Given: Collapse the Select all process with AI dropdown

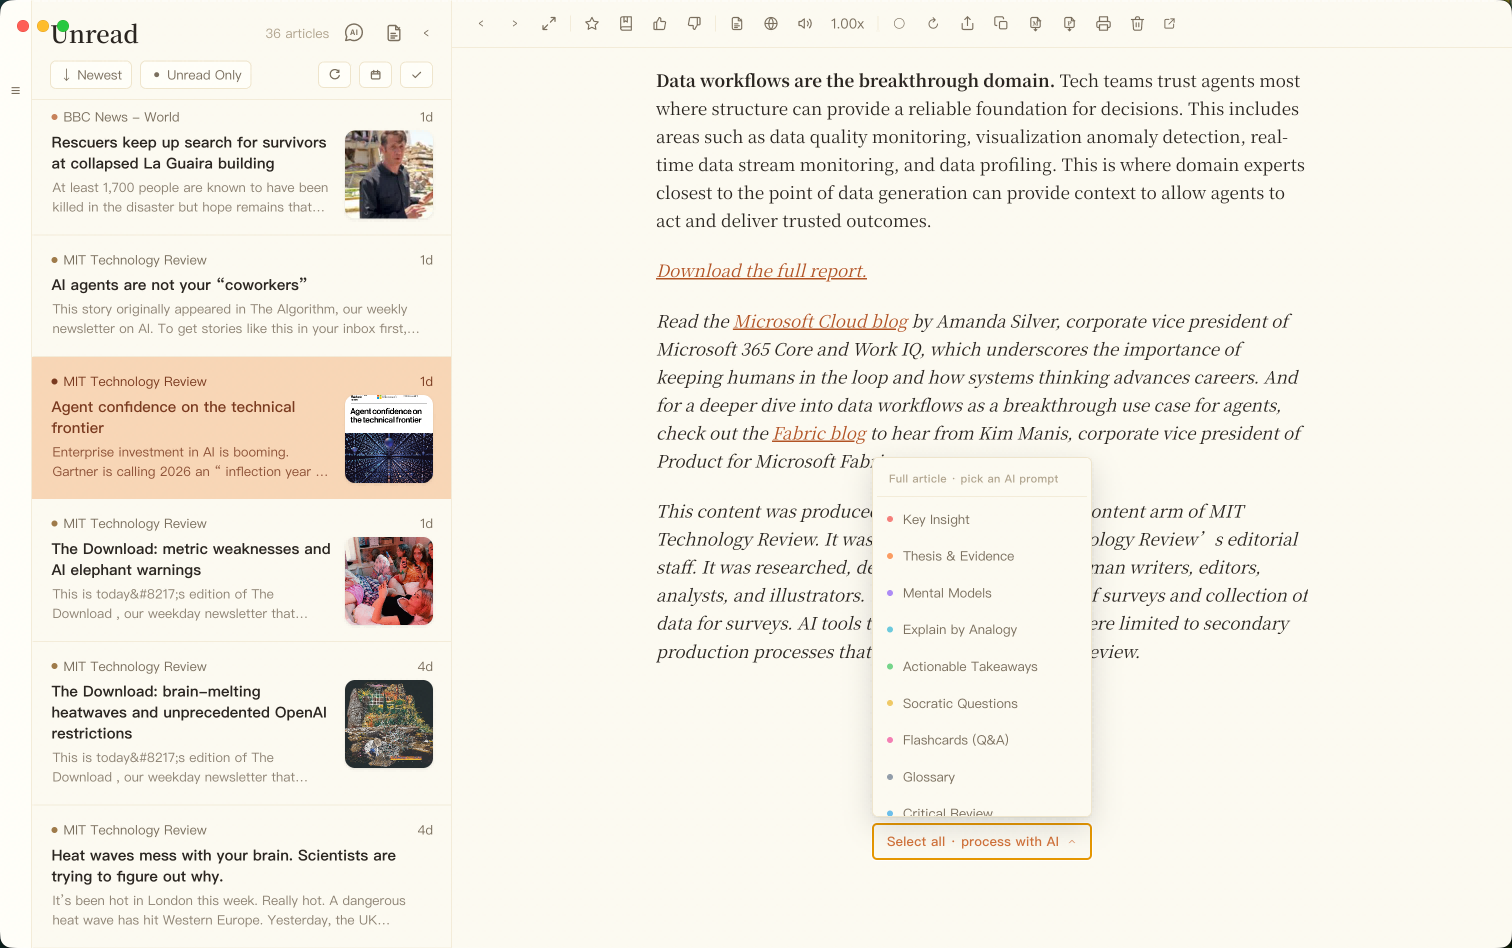Looking at the screenshot, I should click(x=982, y=842).
